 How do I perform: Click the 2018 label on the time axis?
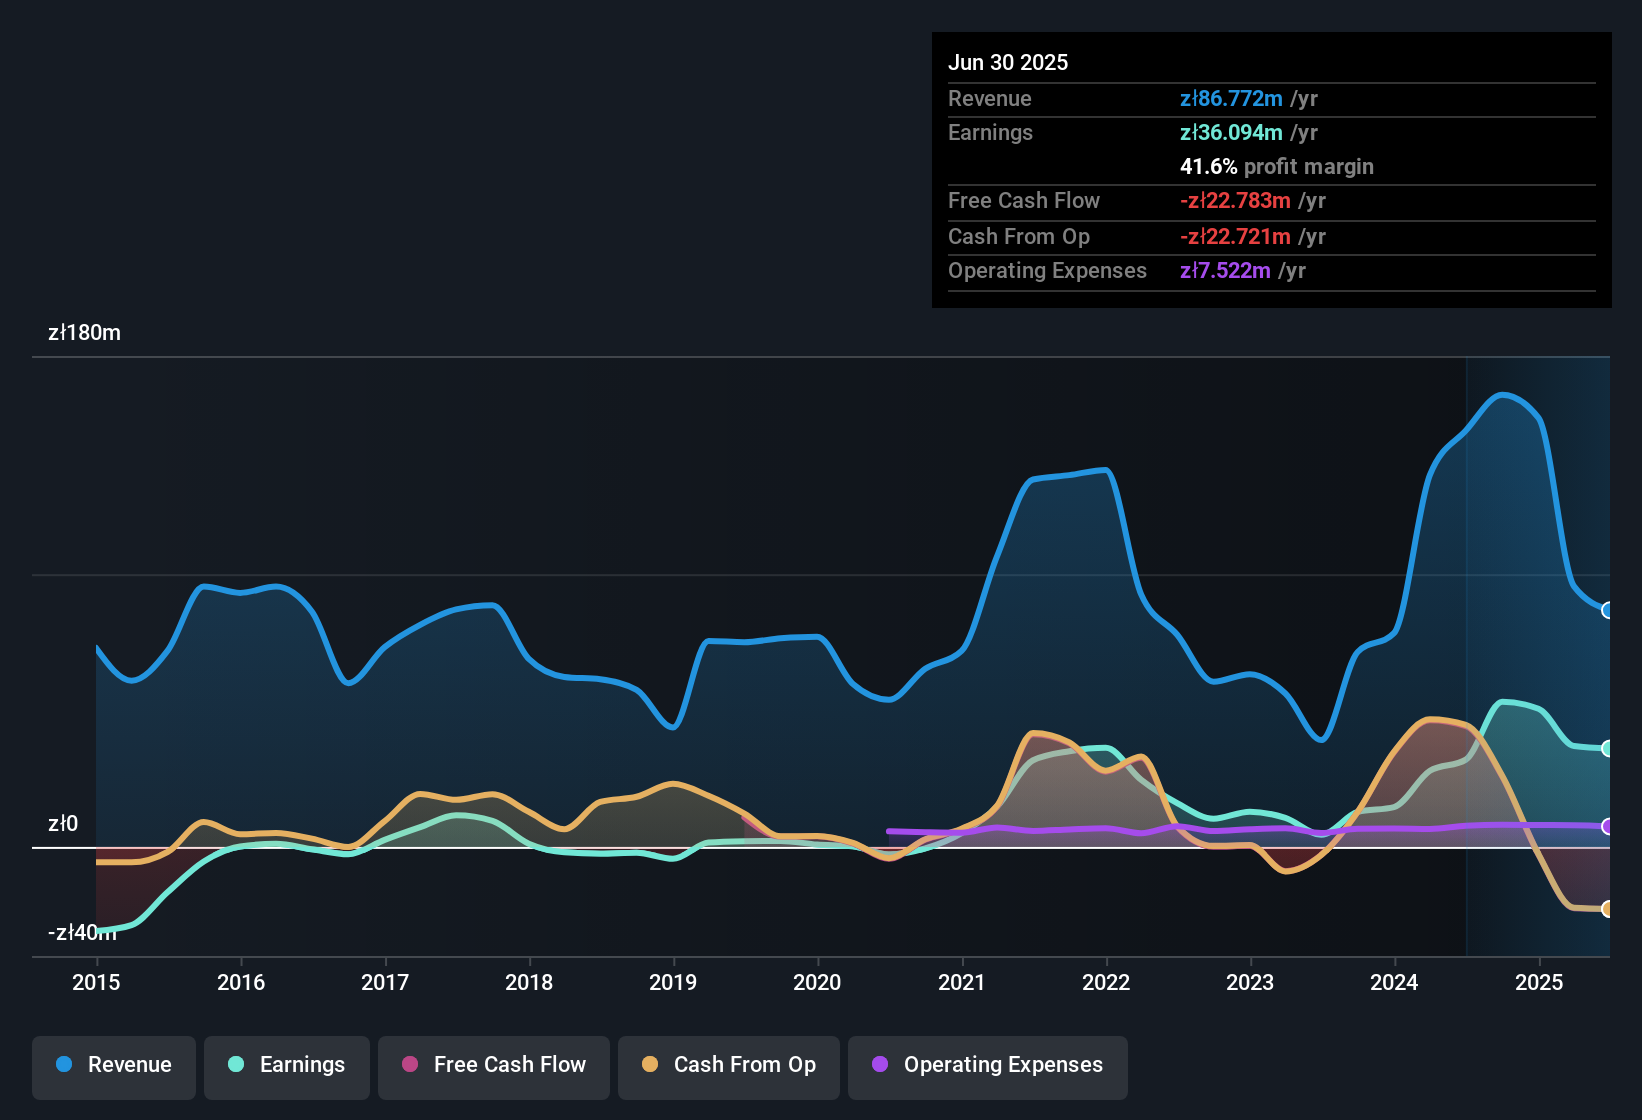click(529, 982)
